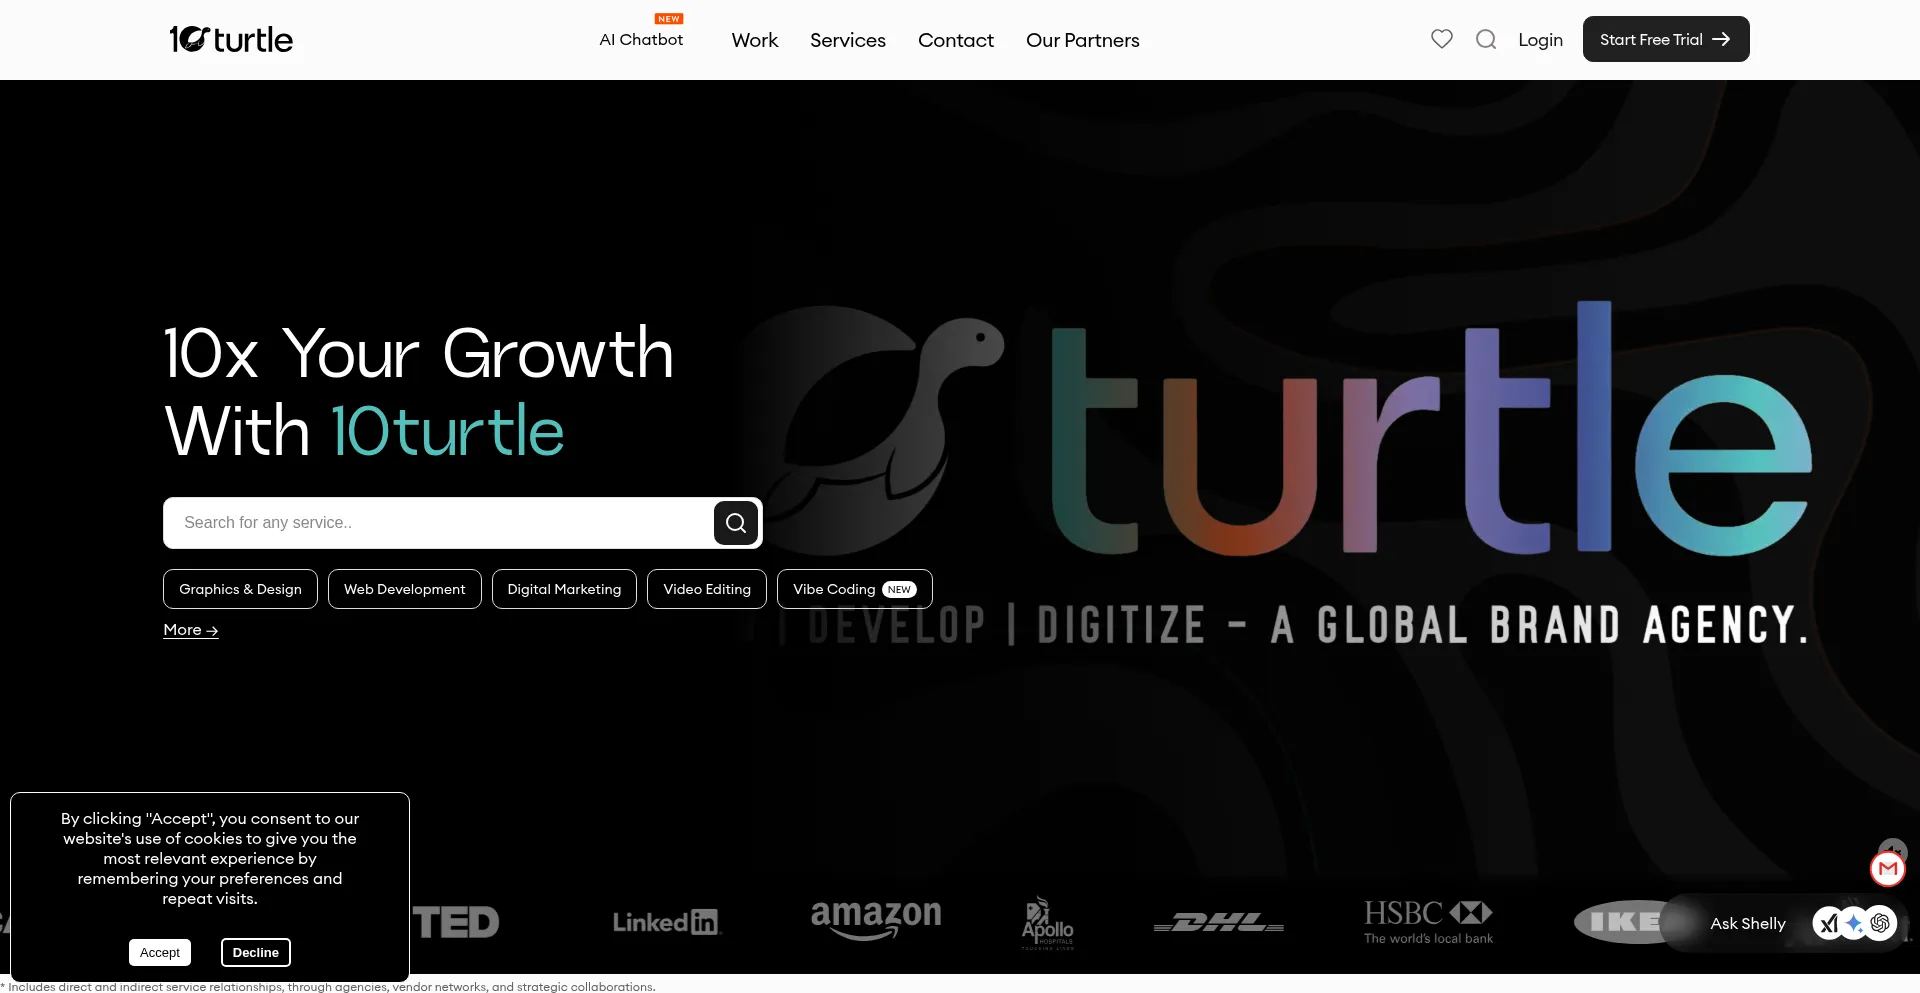Click the heart wishlist icon in header
This screenshot has height=993, width=1920.
click(1441, 39)
